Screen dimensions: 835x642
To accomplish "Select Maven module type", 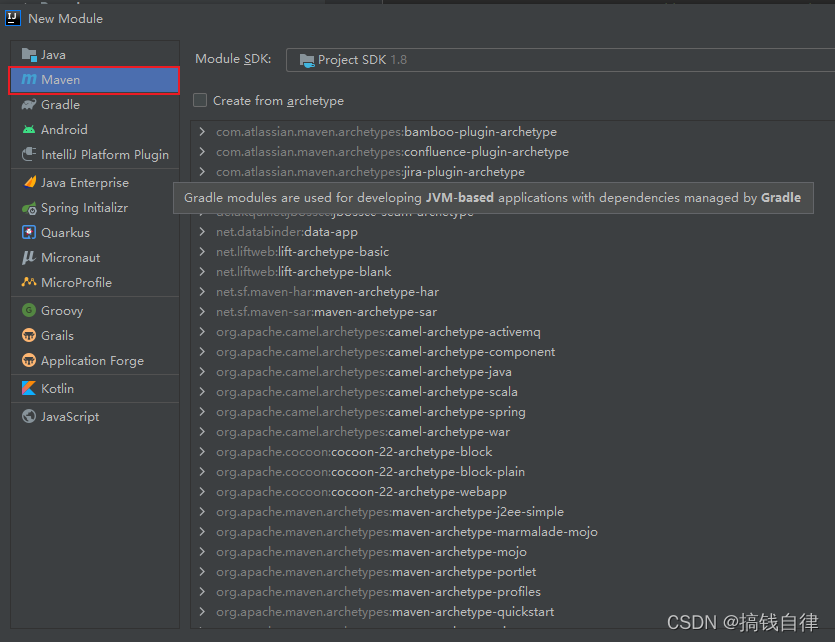I will 95,80.
